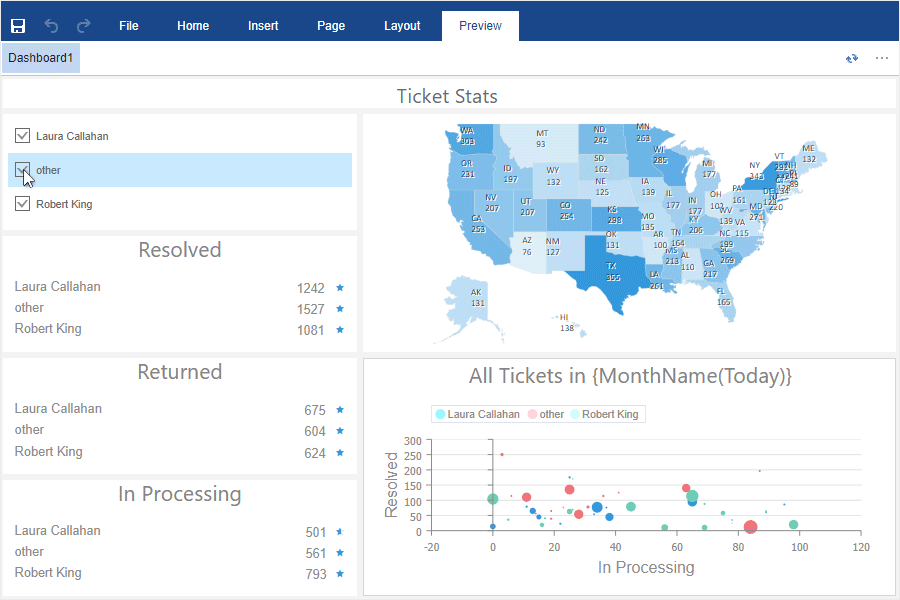Open the Layout ribbon tab
Viewport: 900px width, 600px height.
click(x=402, y=26)
